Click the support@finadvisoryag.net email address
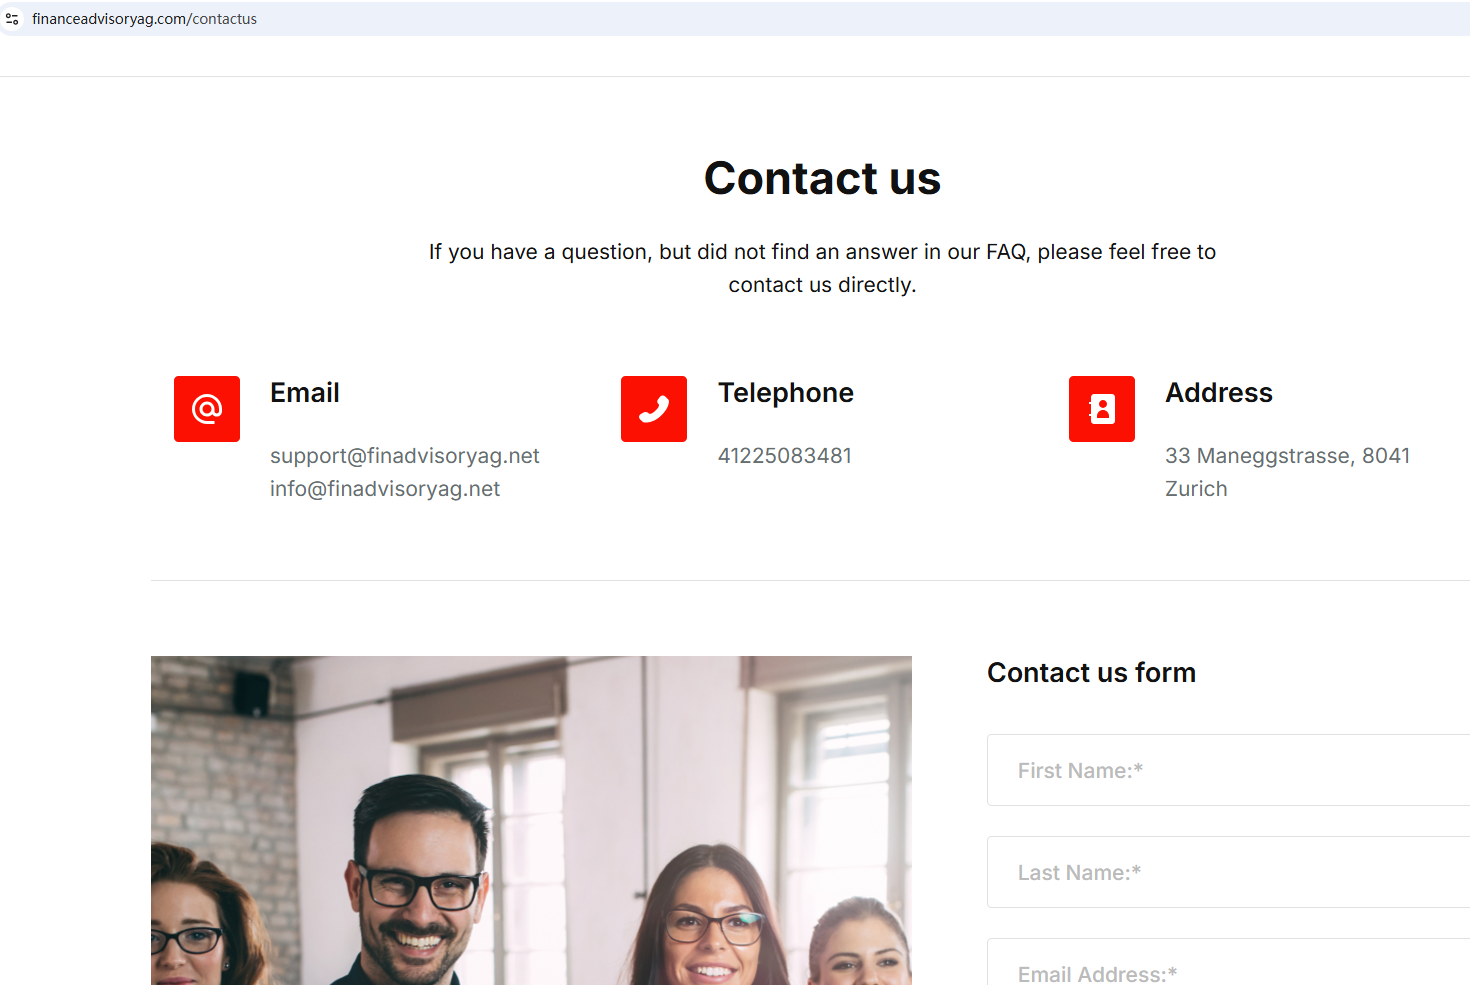The width and height of the screenshot is (1470, 985). (x=405, y=456)
